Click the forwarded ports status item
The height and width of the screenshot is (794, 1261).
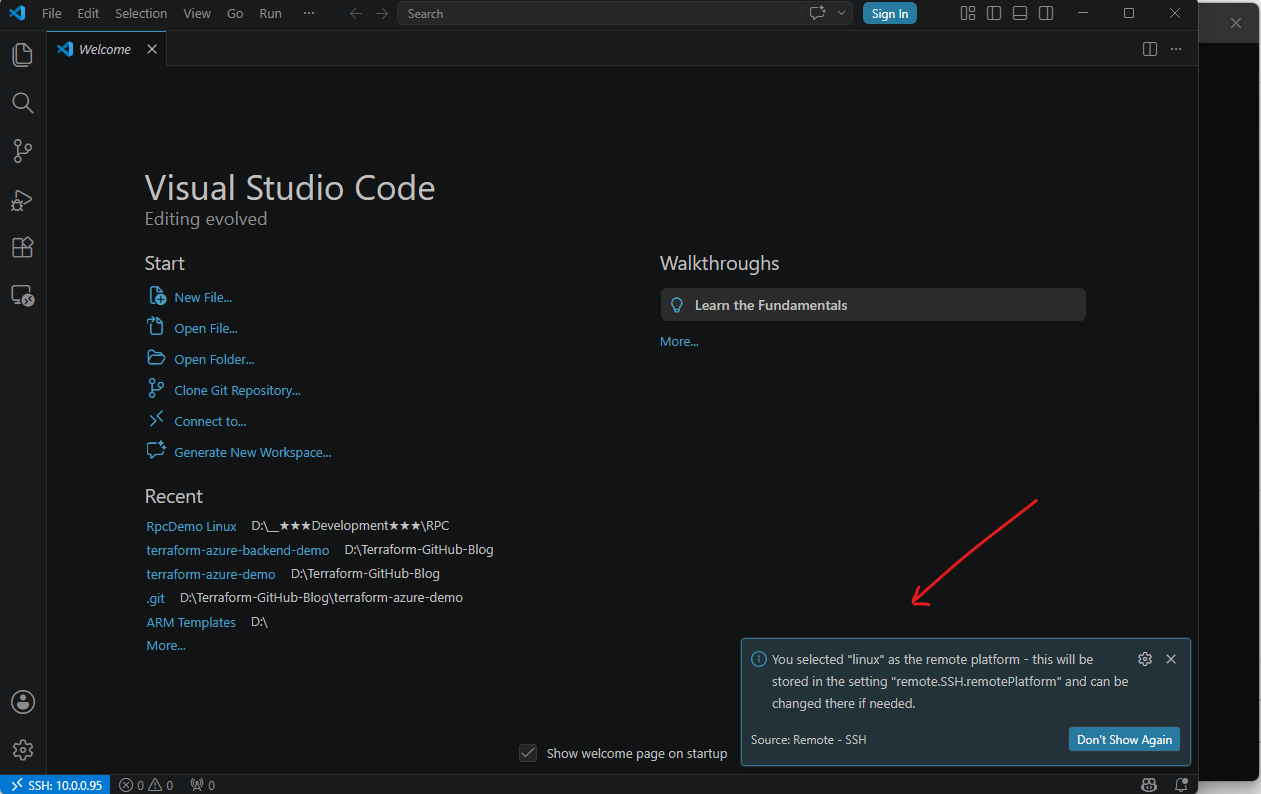coord(202,785)
